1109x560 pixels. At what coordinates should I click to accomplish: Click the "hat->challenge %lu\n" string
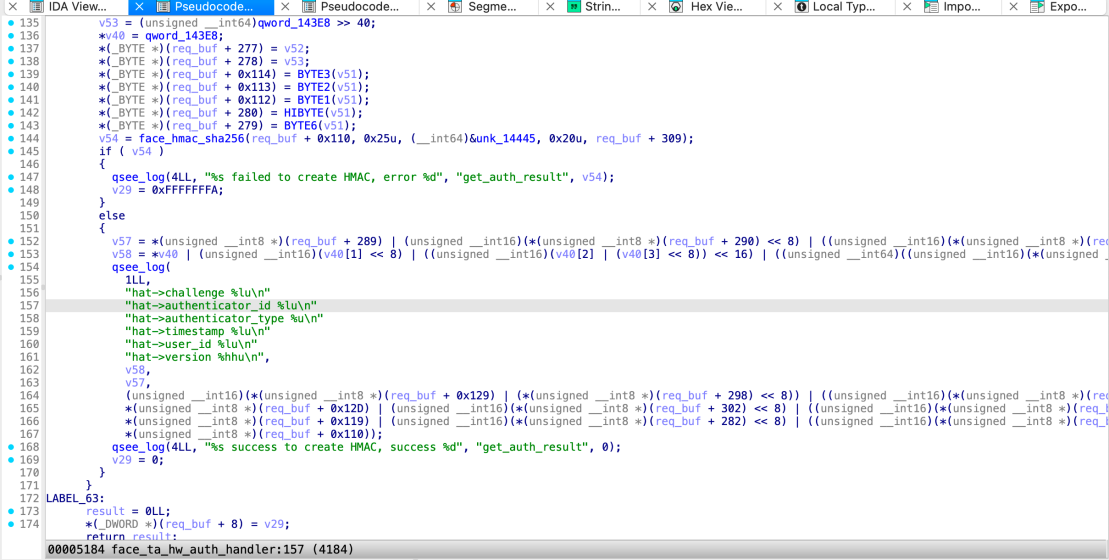(197, 293)
